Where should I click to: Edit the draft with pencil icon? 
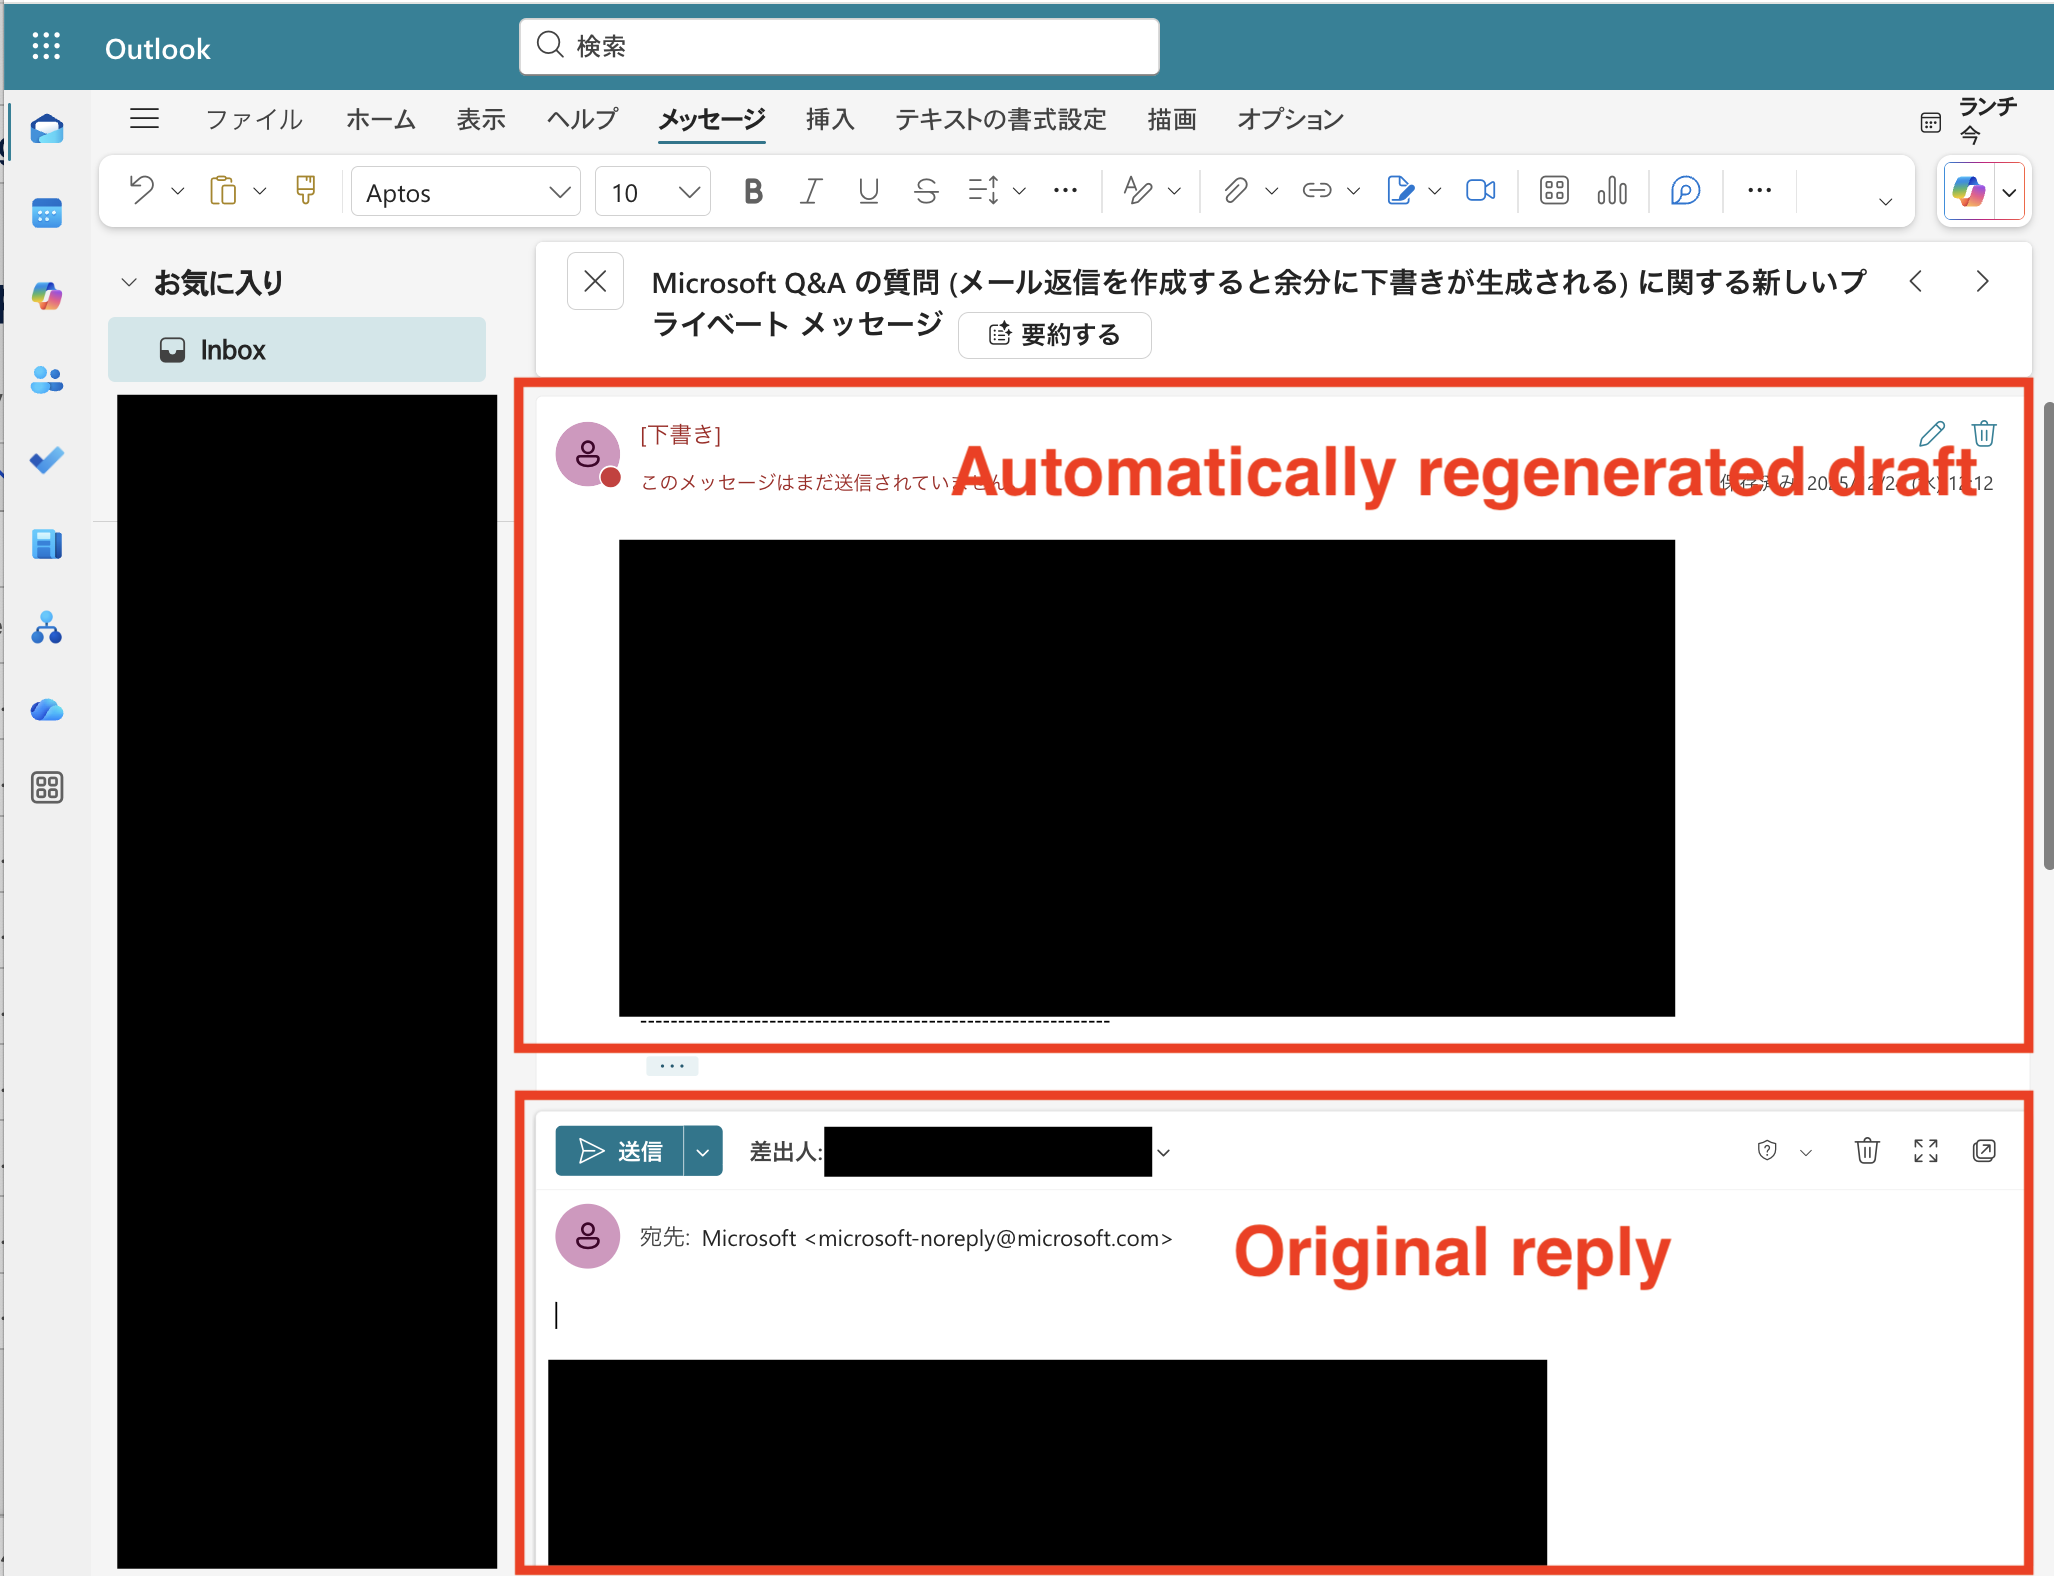tap(1932, 434)
